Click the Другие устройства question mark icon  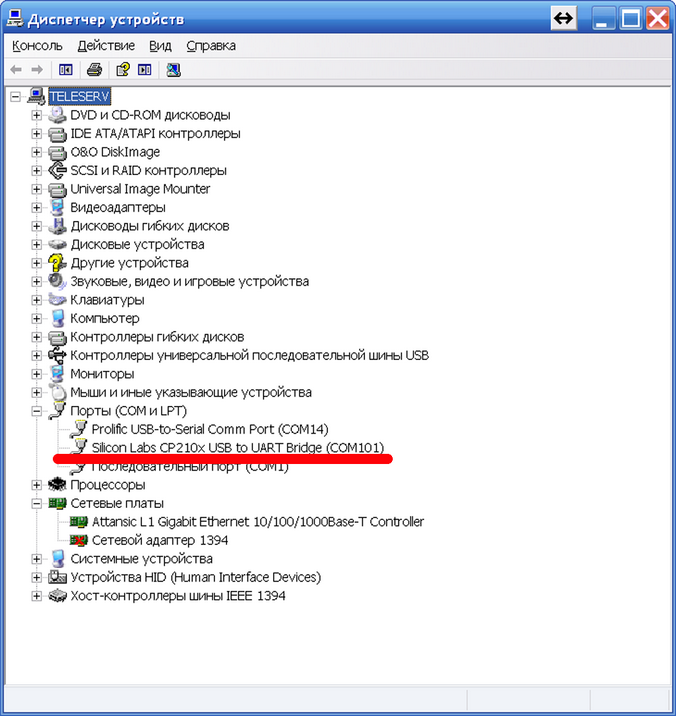57,263
